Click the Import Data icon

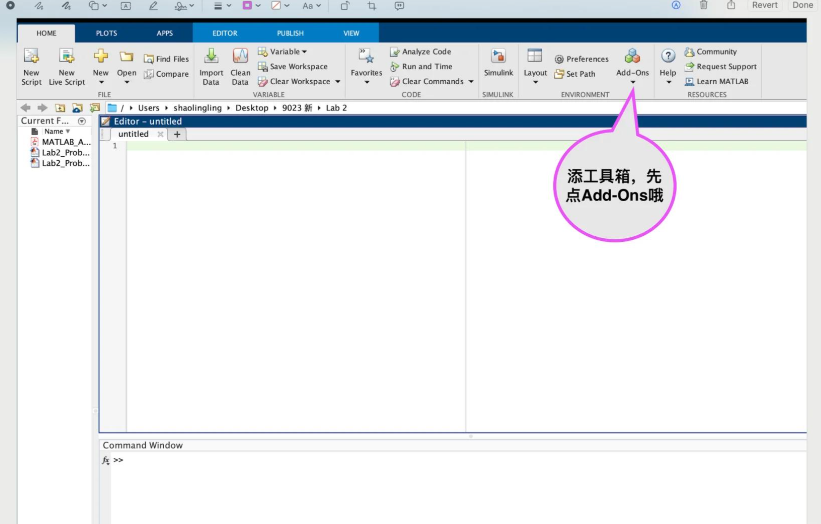click(211, 57)
